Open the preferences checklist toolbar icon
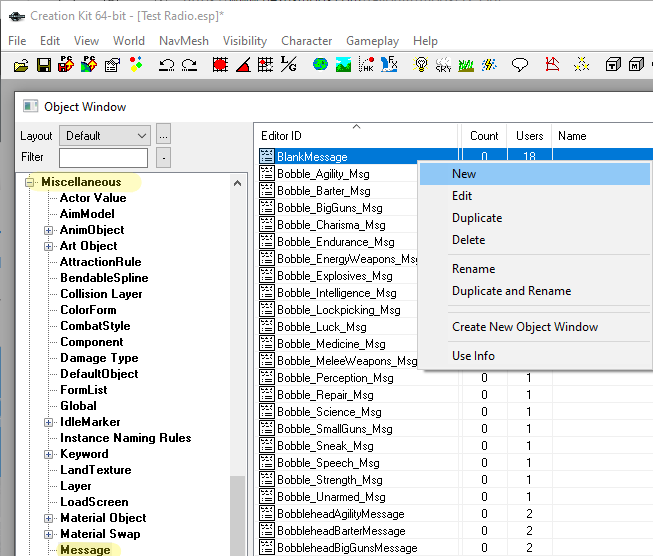Screen dimensions: 653x556 pyautogui.click(x=112, y=65)
